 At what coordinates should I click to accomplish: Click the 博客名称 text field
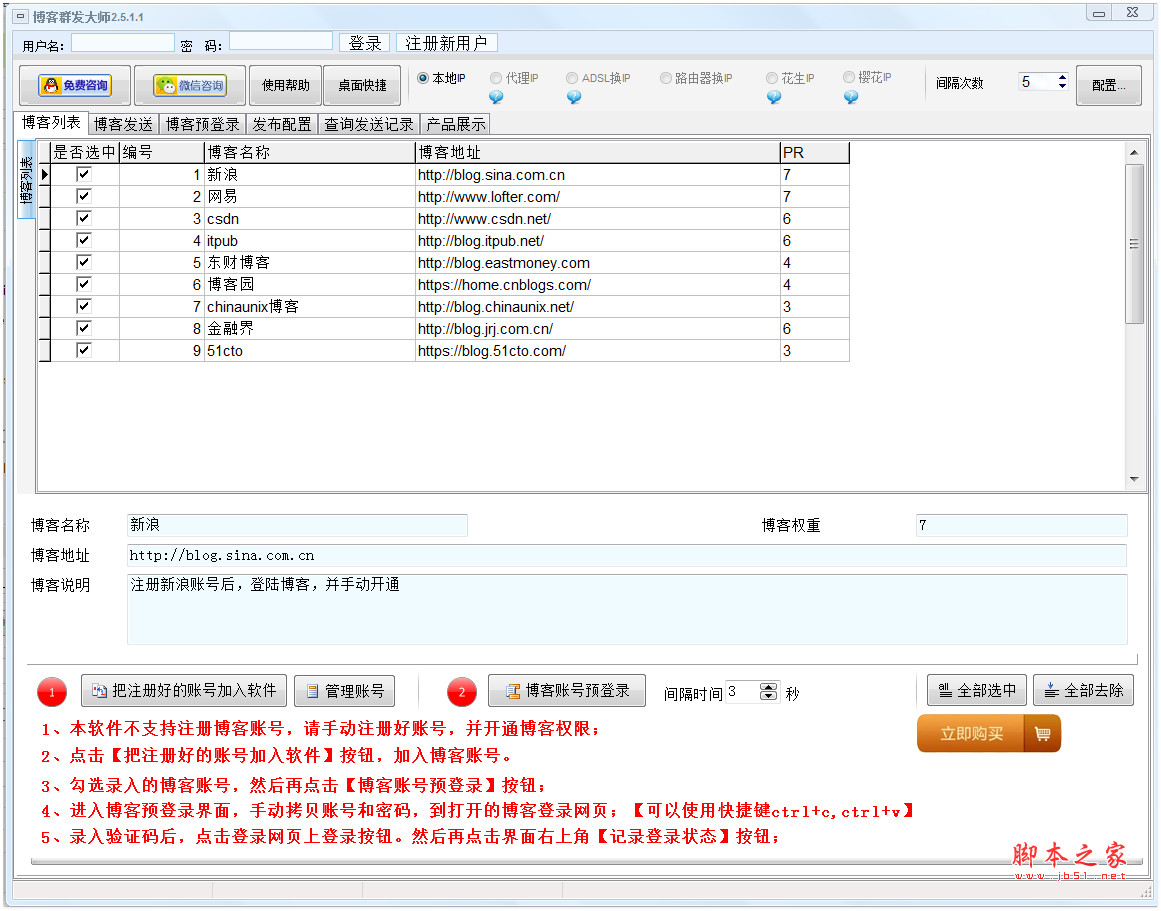click(297, 525)
